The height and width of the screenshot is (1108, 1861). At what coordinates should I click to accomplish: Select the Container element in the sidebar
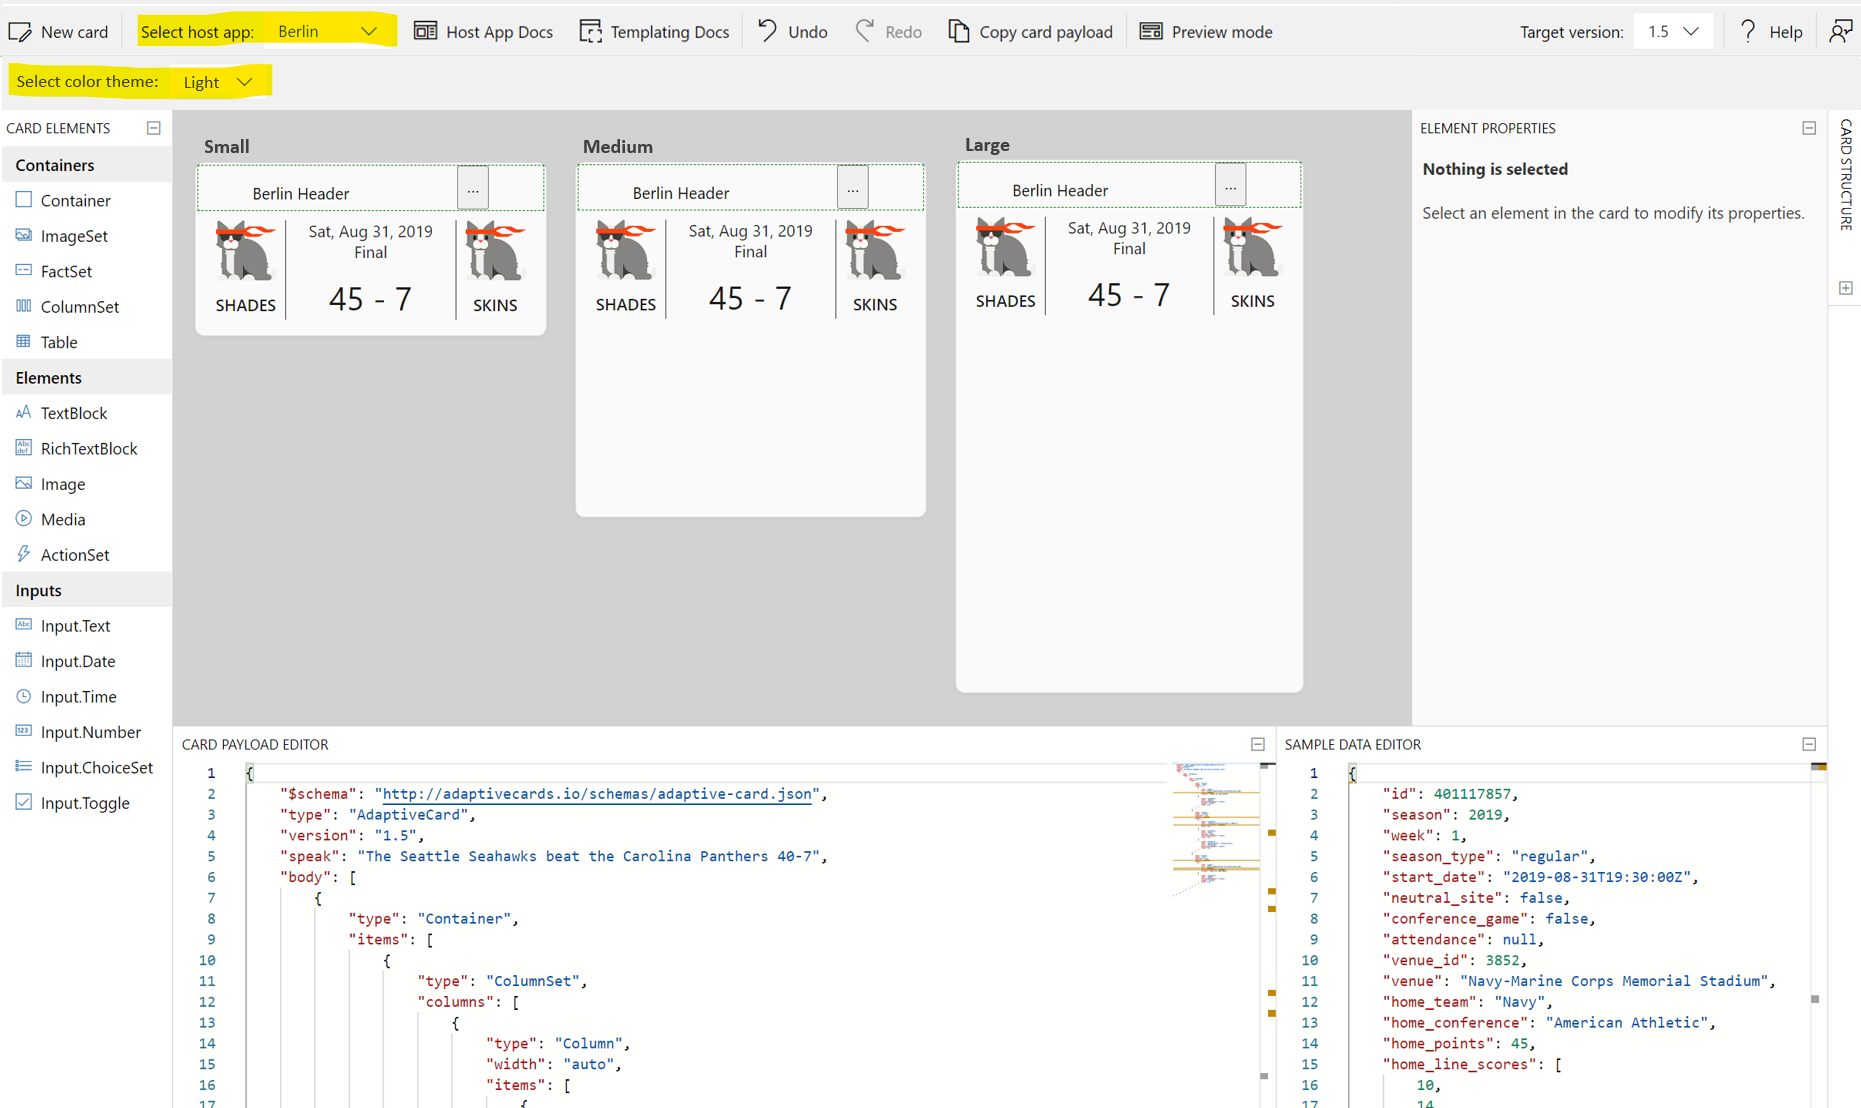click(x=72, y=200)
